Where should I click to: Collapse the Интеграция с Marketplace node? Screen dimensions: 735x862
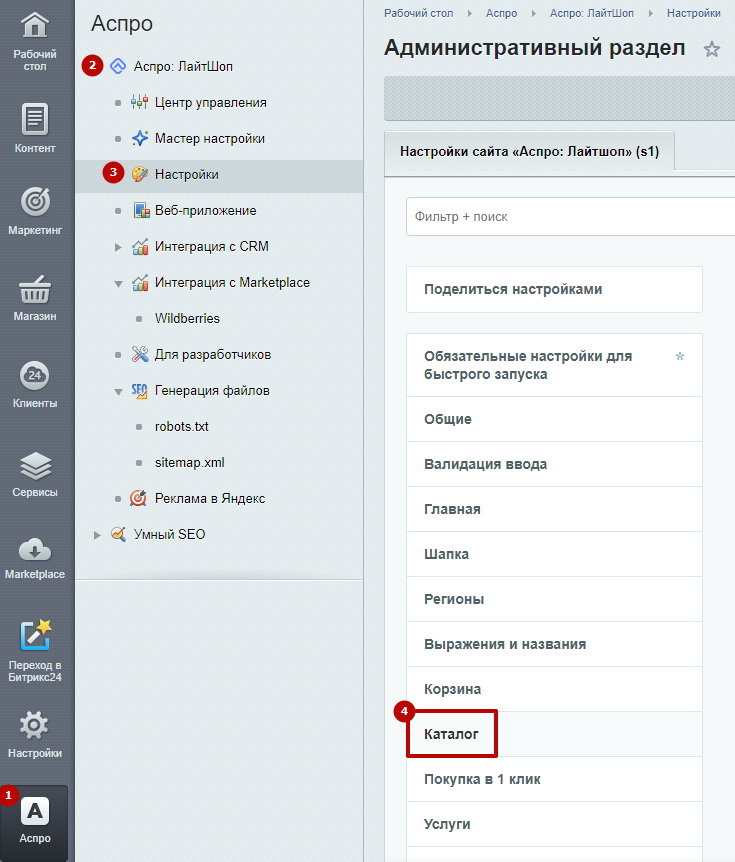coord(118,284)
